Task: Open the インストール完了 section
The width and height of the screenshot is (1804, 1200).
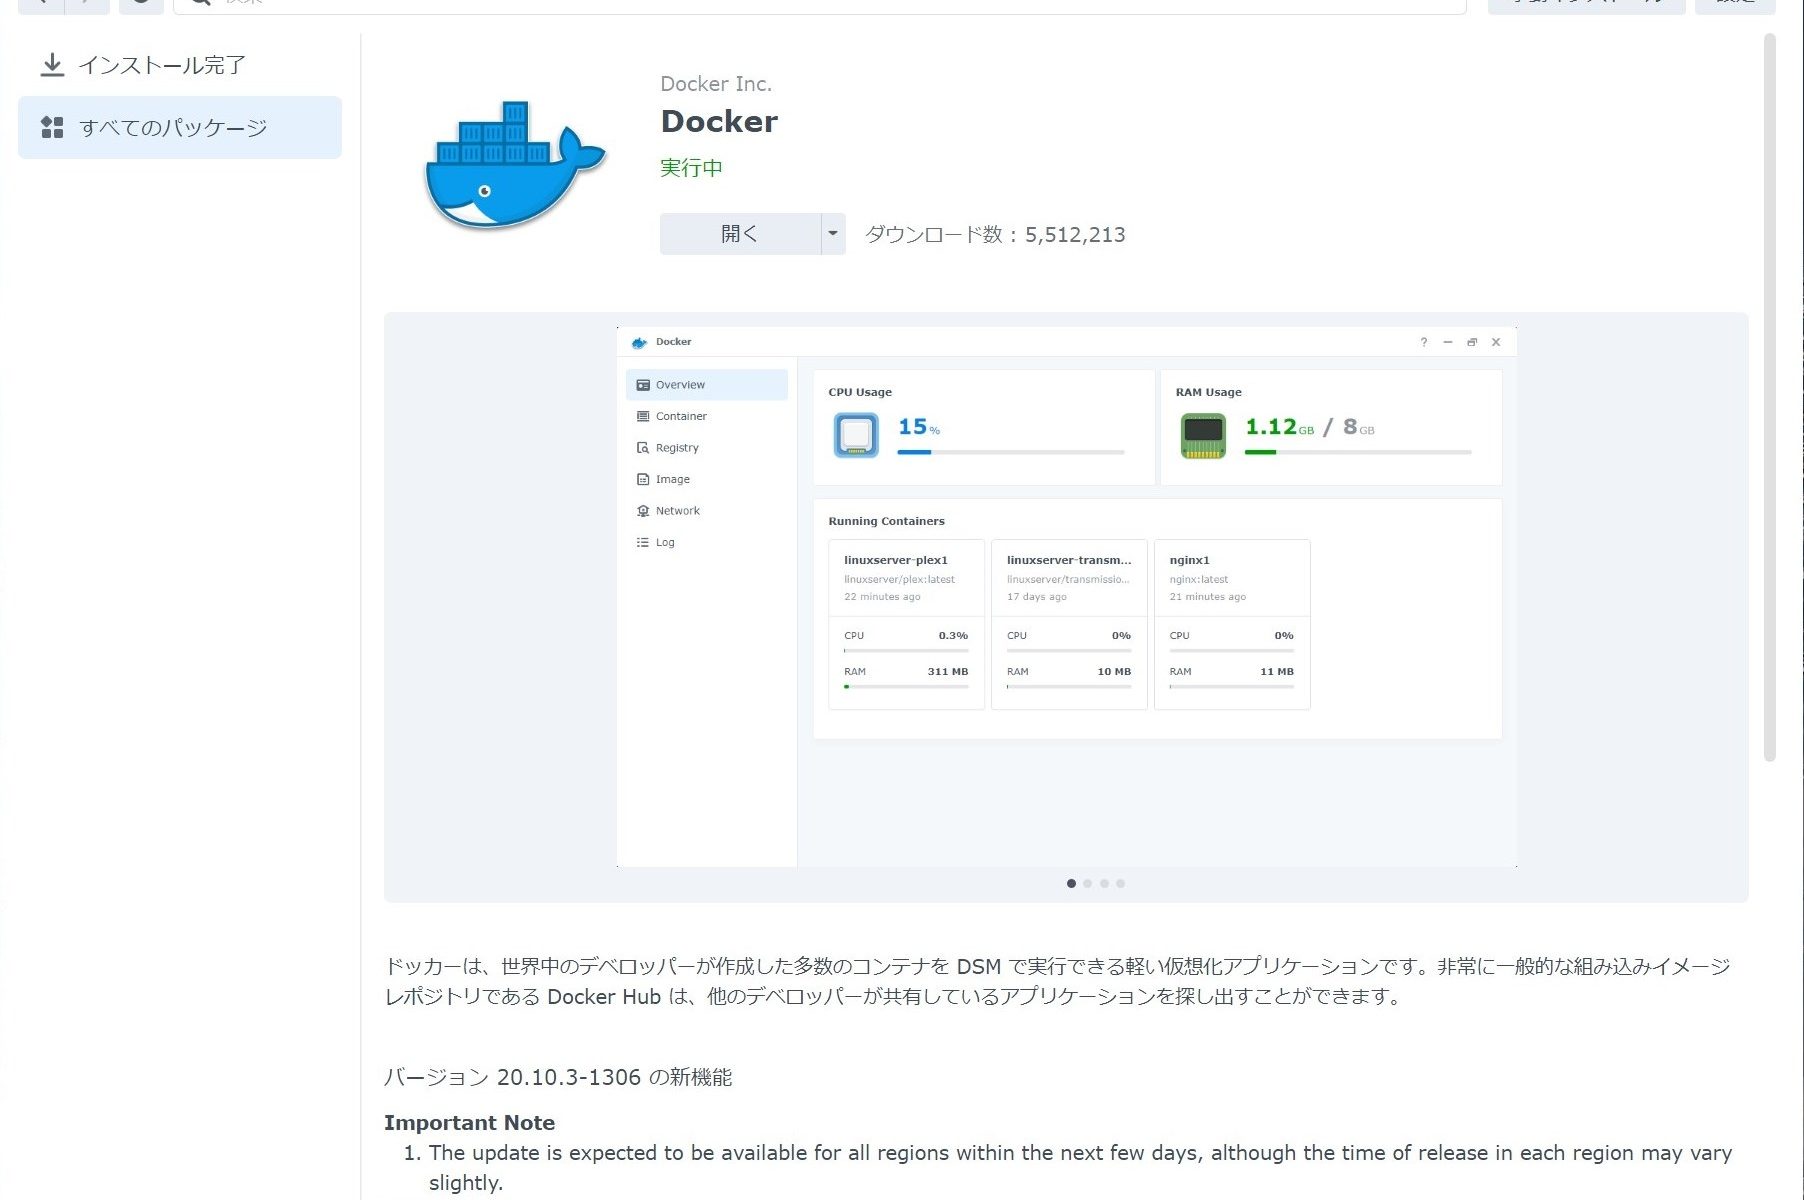Action: 162,66
